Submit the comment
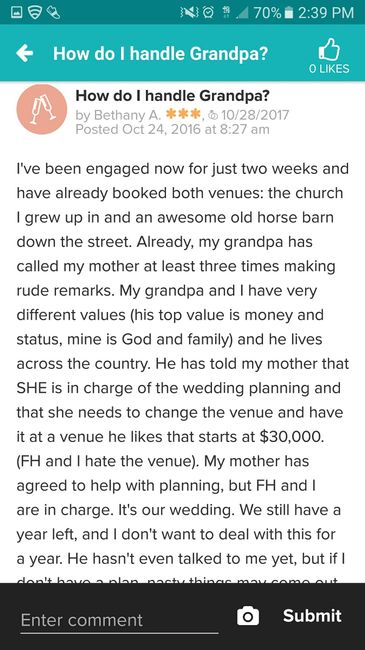The width and height of the screenshot is (365, 650). point(312,616)
